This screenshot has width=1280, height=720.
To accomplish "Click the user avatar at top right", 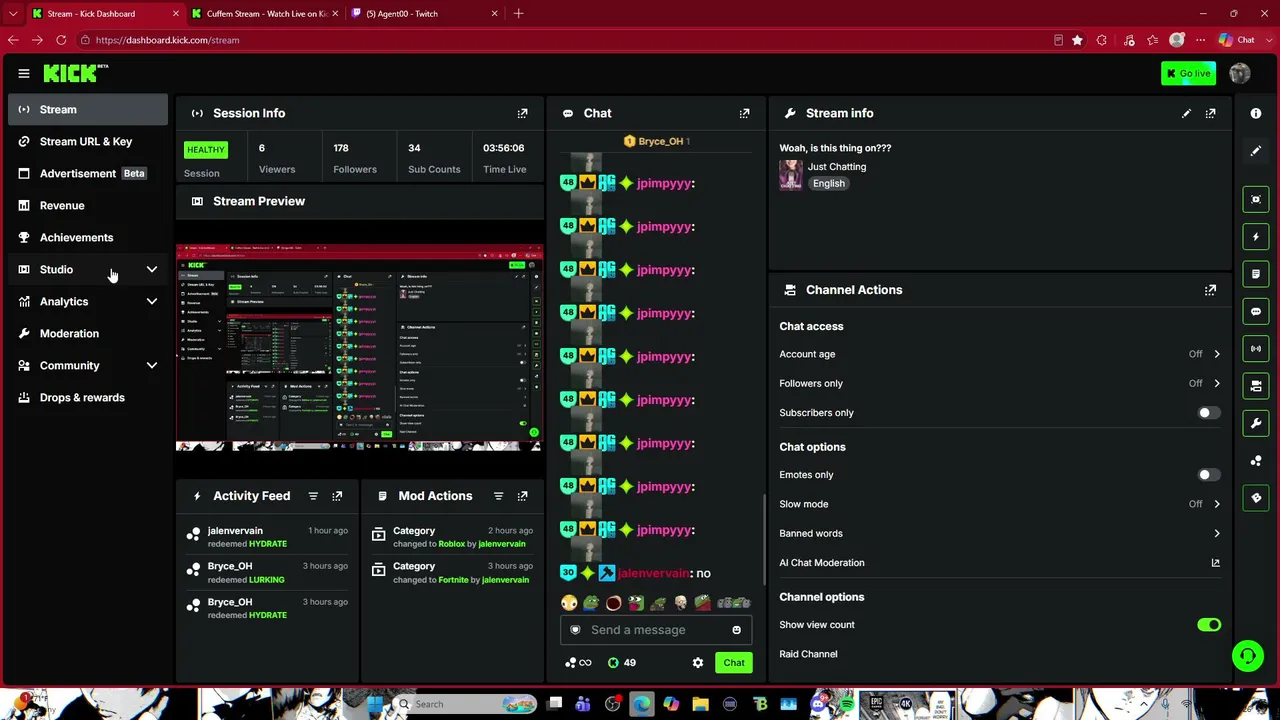I will pyautogui.click(x=1240, y=73).
